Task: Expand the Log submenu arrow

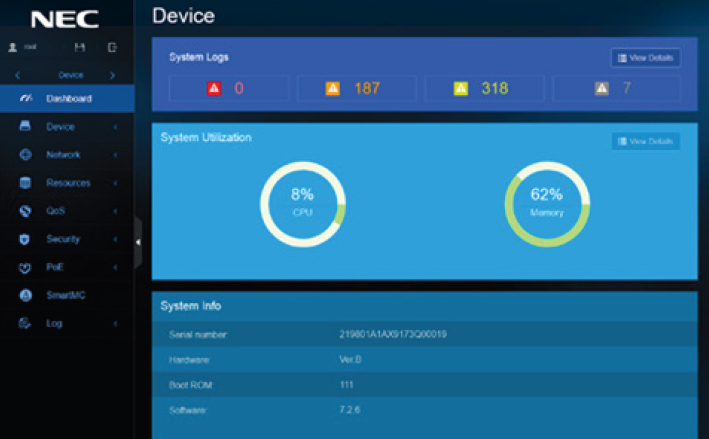Action: (115, 324)
